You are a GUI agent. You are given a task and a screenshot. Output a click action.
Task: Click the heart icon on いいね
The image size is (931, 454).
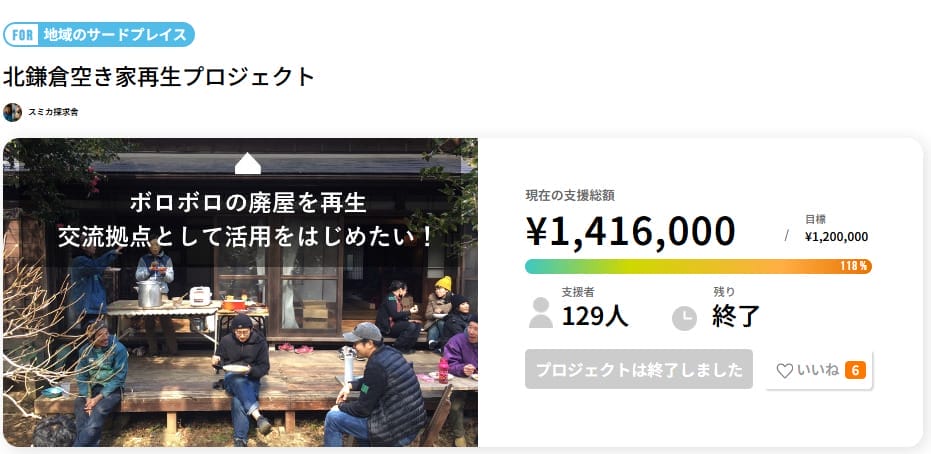click(x=785, y=370)
